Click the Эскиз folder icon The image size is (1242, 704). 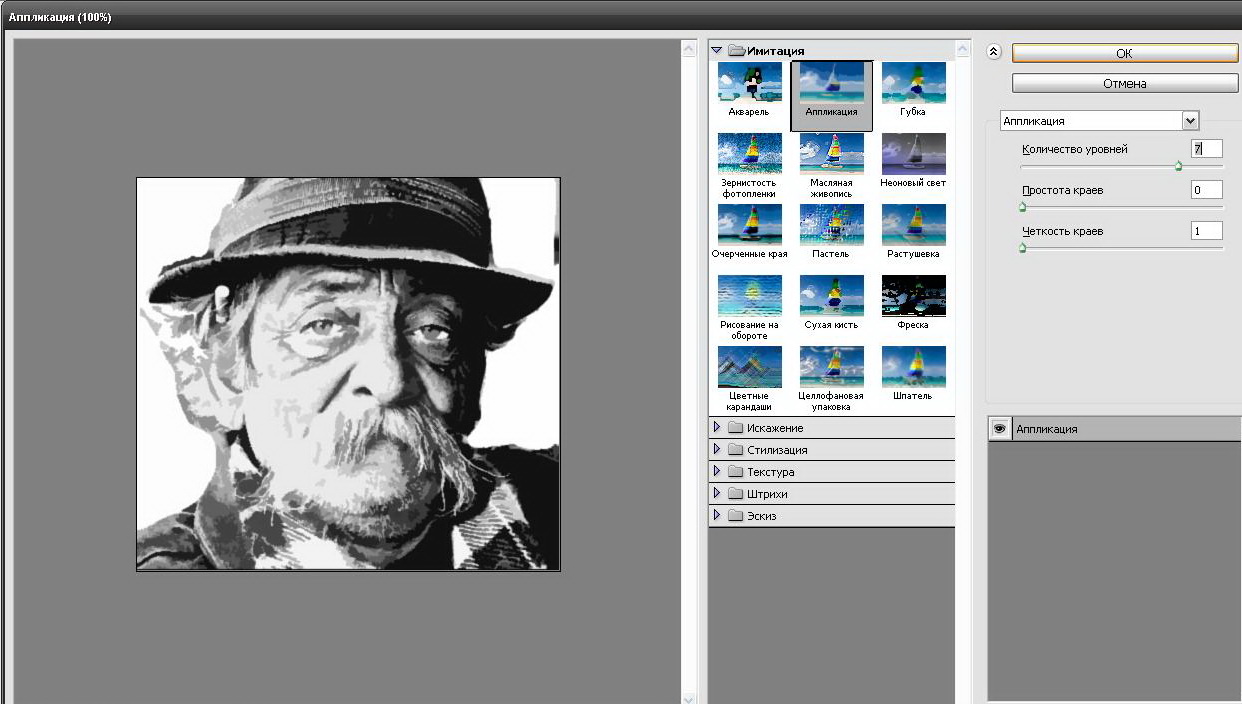[x=736, y=516]
